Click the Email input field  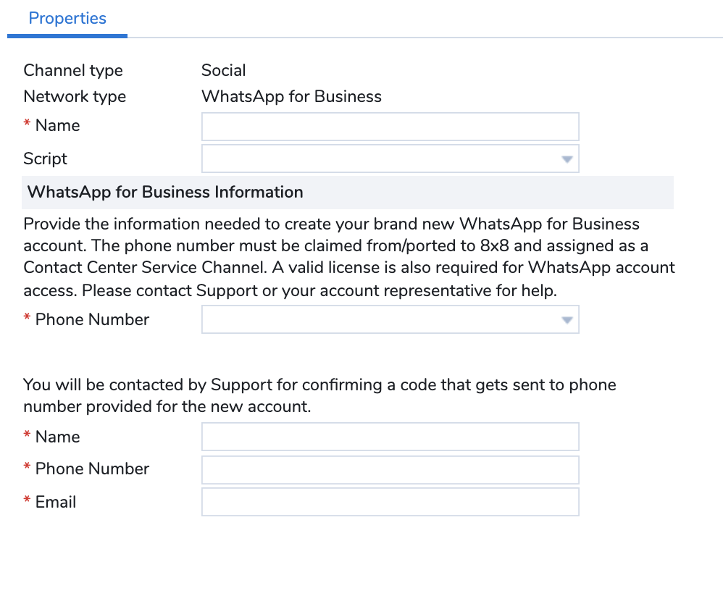390,502
